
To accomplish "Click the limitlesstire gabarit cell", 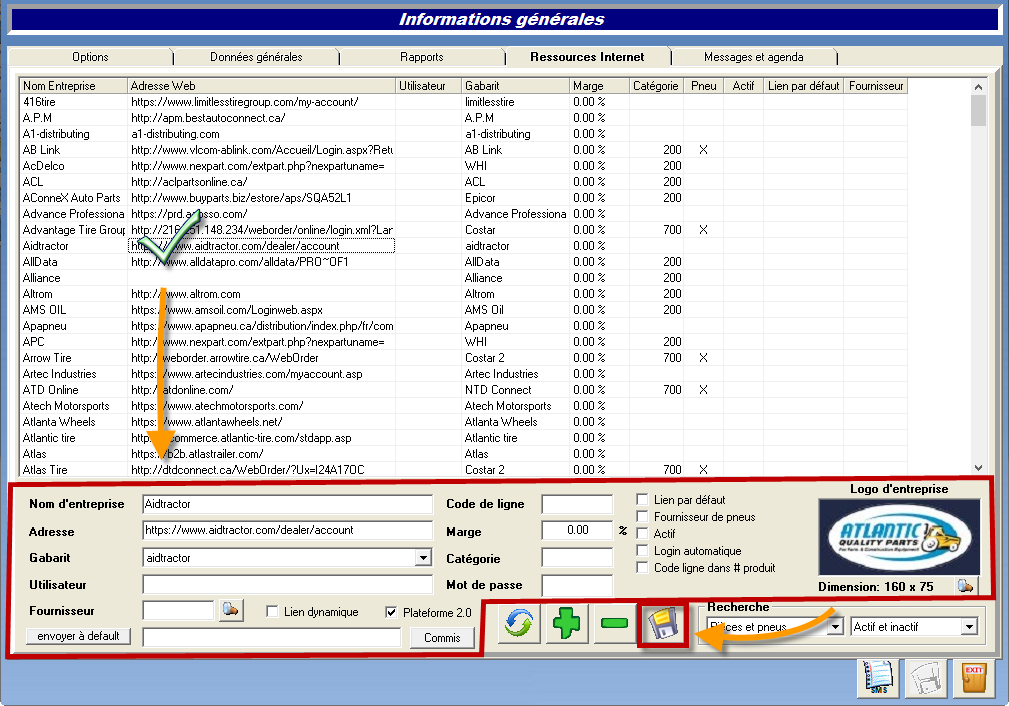I will point(515,102).
